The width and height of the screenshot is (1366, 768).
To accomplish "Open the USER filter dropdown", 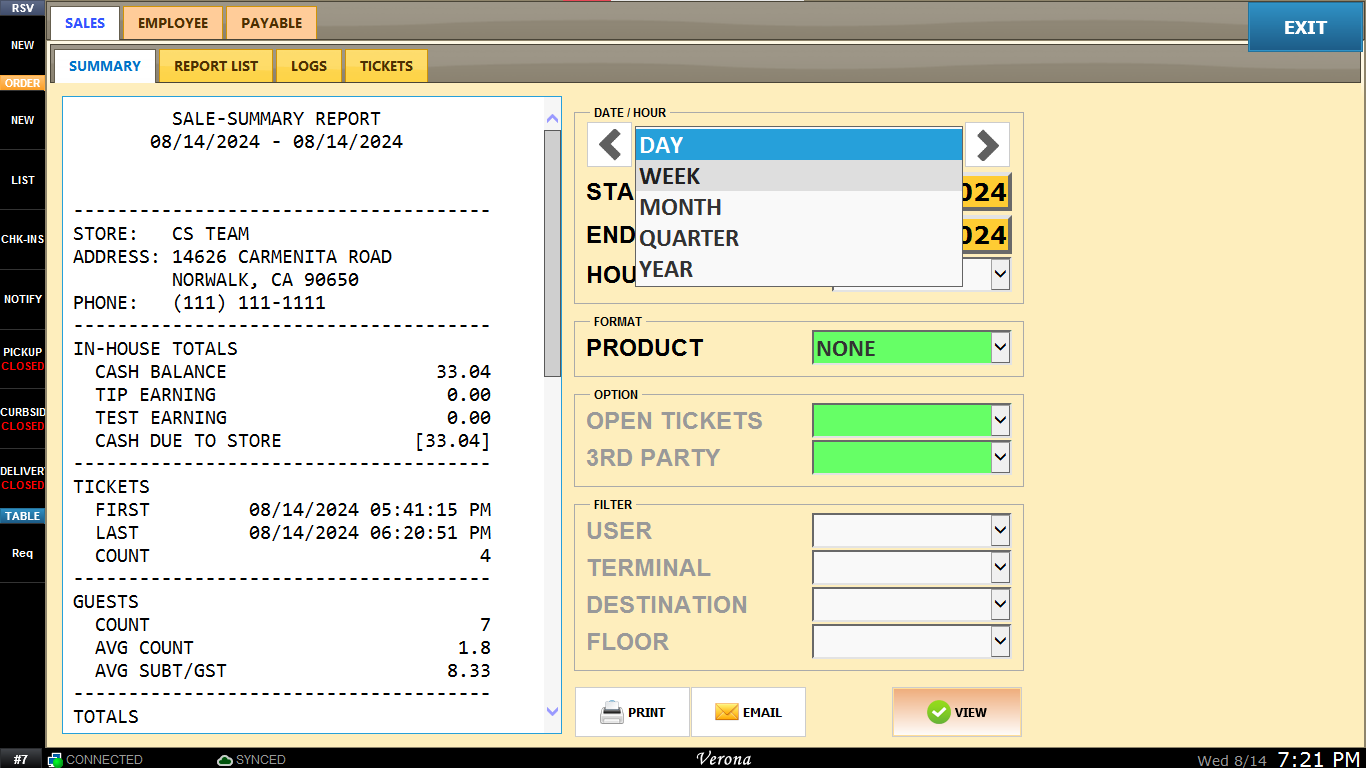I will (911, 531).
